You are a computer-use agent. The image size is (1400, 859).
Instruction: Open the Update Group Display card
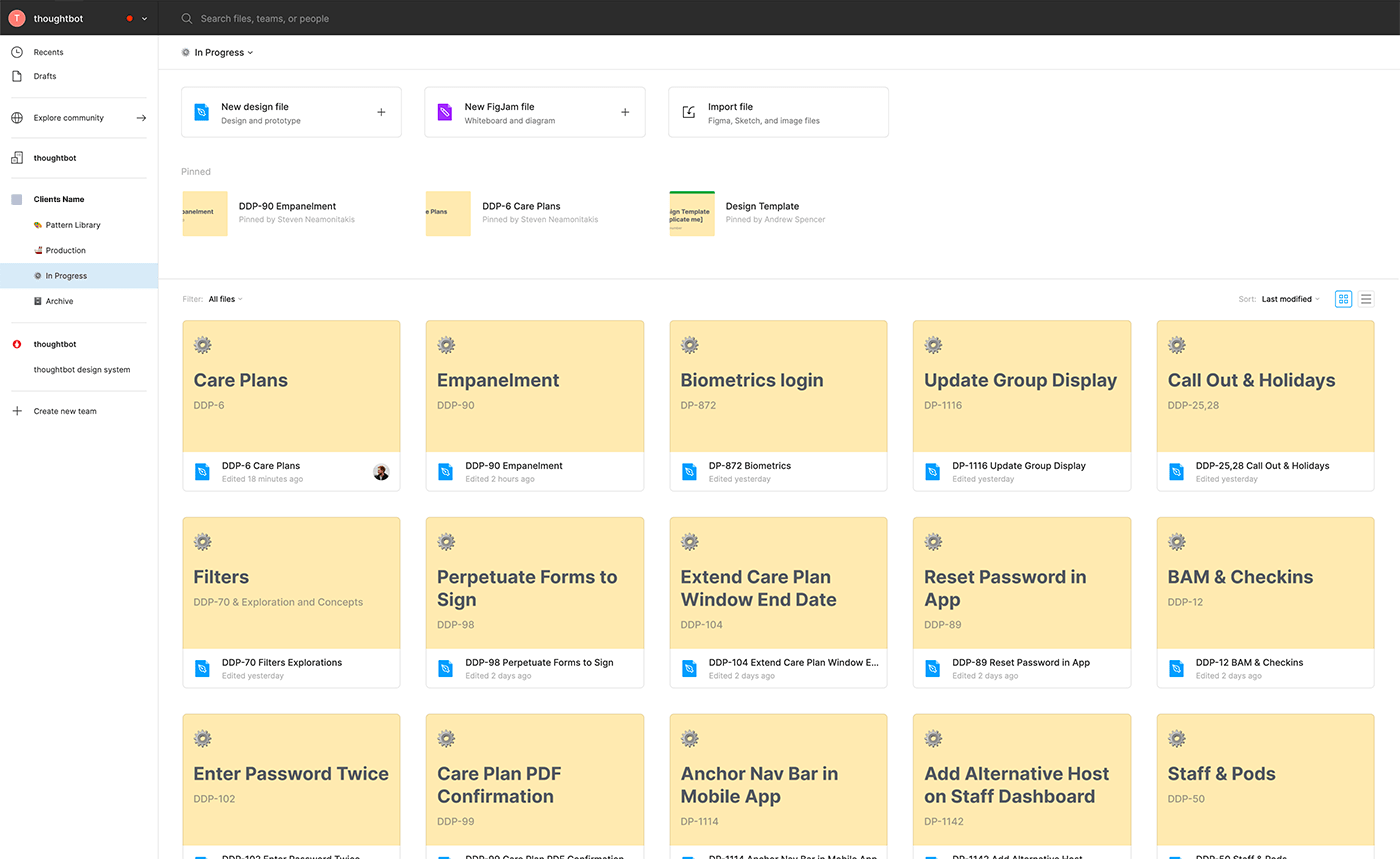point(1022,405)
